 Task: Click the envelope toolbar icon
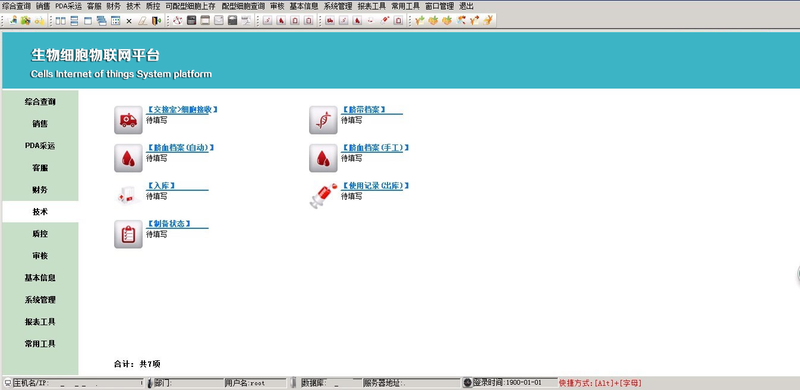[x=219, y=21]
